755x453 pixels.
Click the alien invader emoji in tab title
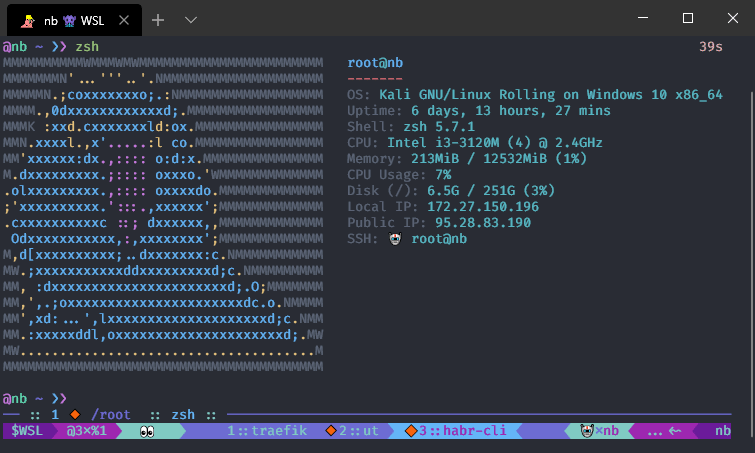tap(69, 21)
